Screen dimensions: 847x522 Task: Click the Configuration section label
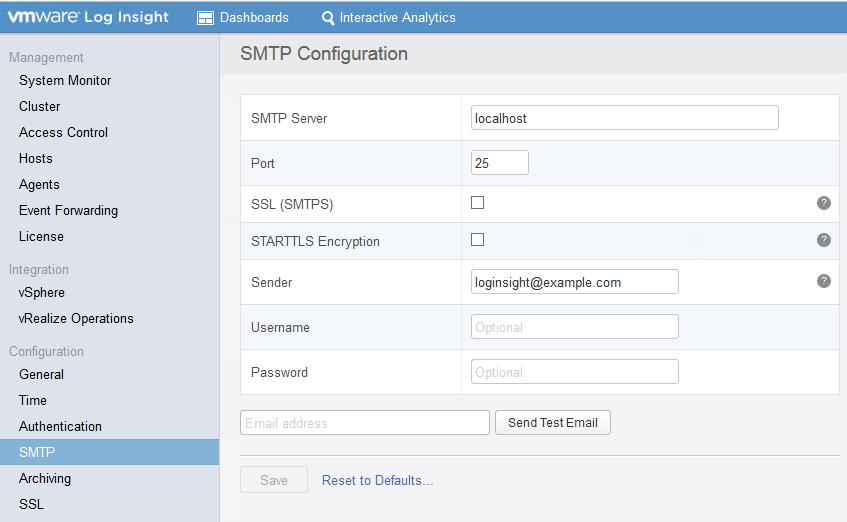[46, 351]
